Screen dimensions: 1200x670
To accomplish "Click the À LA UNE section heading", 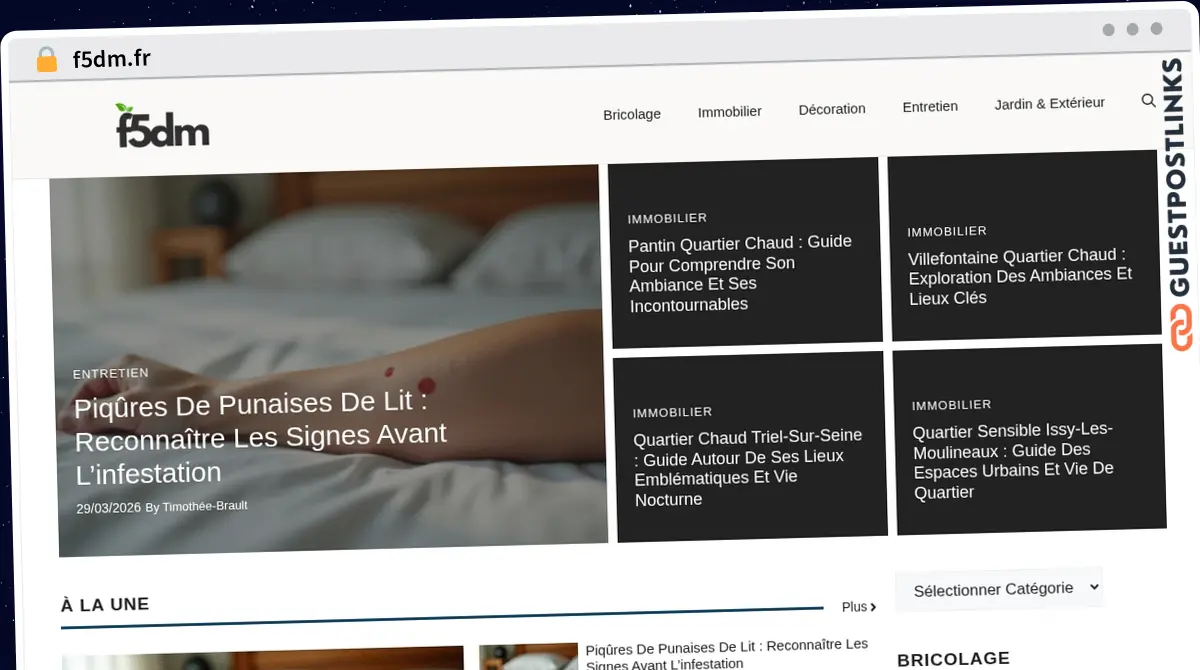I will pyautogui.click(x=105, y=605).
